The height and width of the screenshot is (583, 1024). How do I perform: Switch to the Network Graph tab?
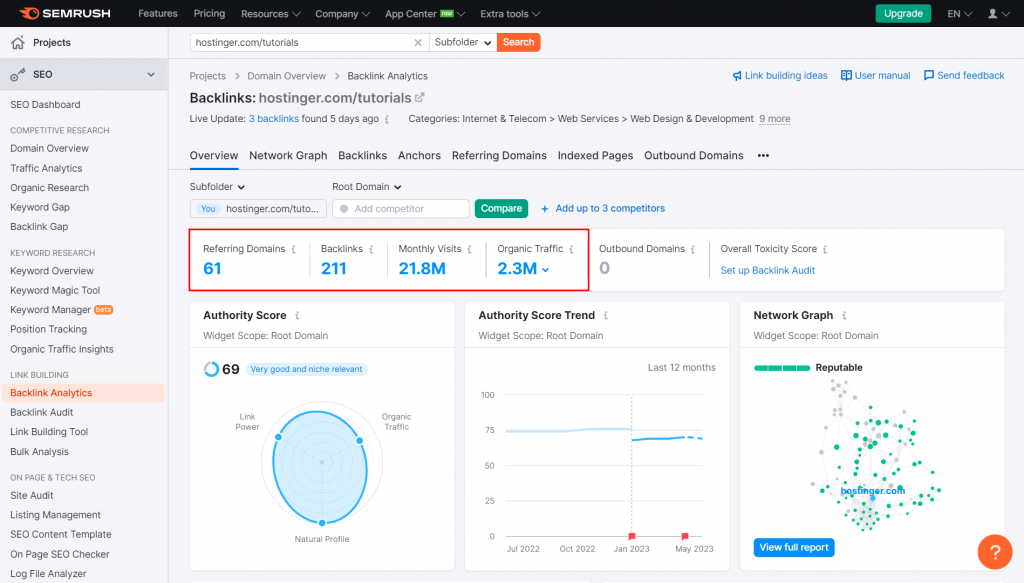click(x=288, y=156)
